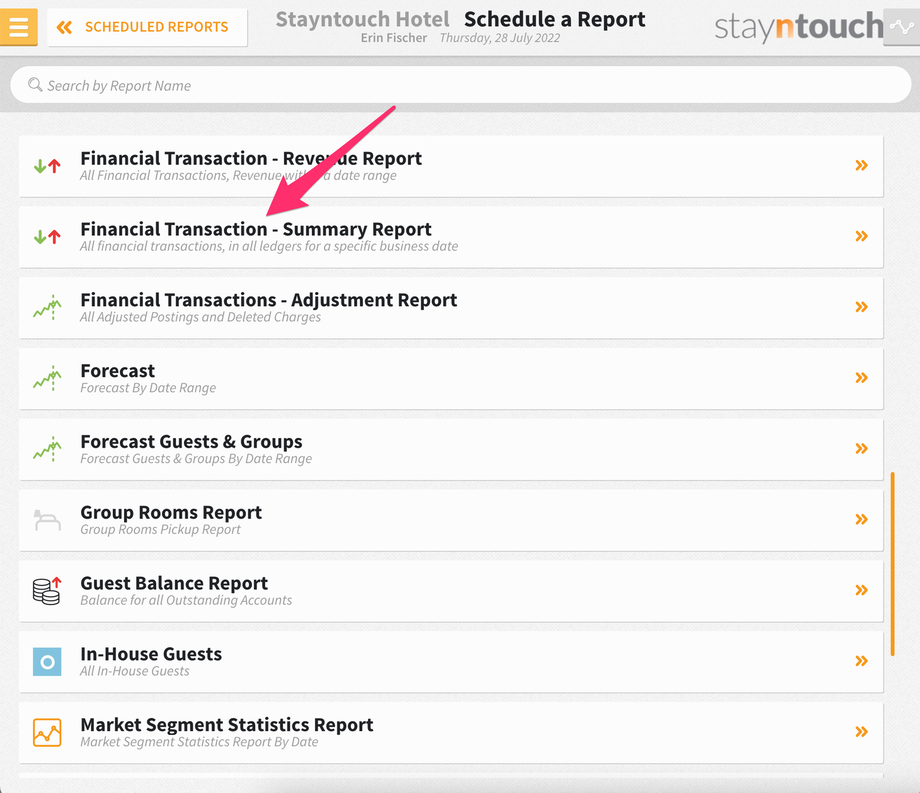Image resolution: width=920 pixels, height=793 pixels.
Task: Click the date Thursday, 28 July 2022
Action: (x=500, y=38)
